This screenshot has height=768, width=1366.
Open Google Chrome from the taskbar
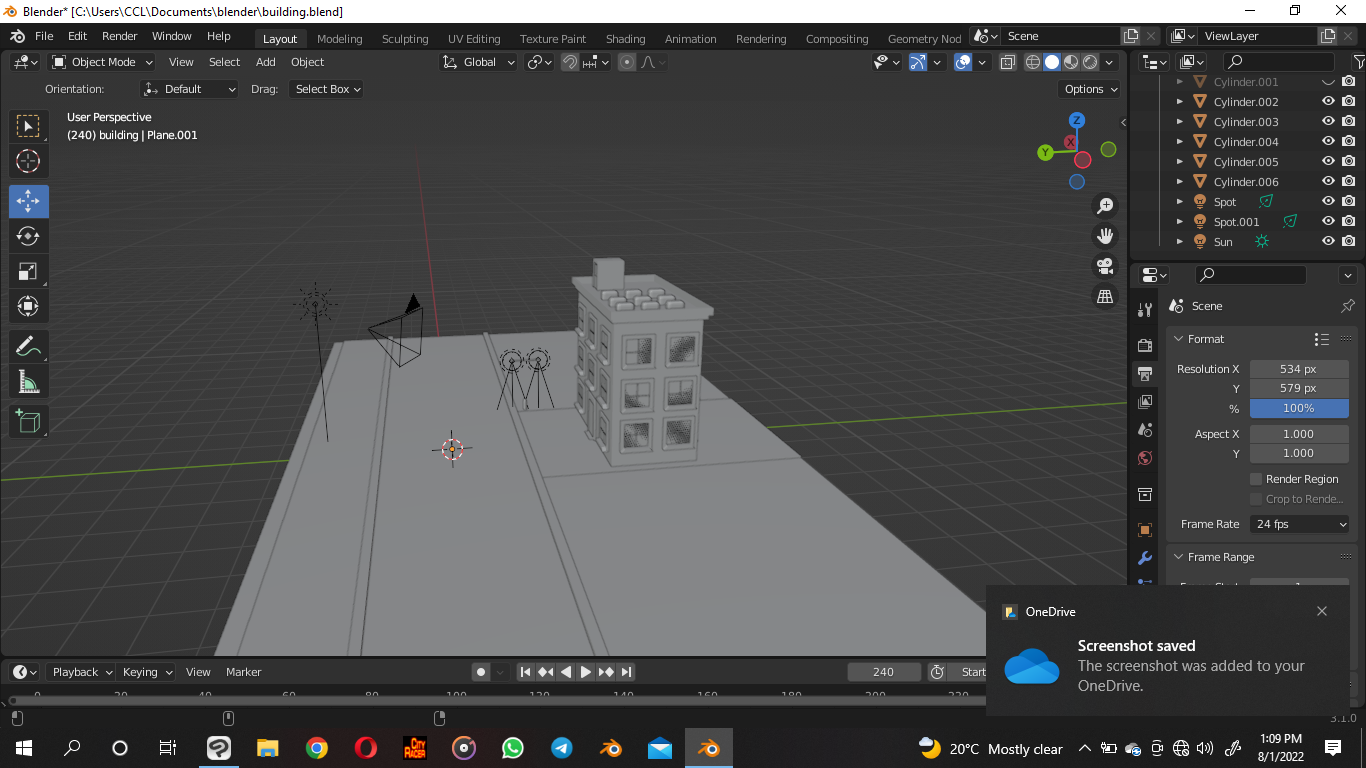click(x=316, y=748)
